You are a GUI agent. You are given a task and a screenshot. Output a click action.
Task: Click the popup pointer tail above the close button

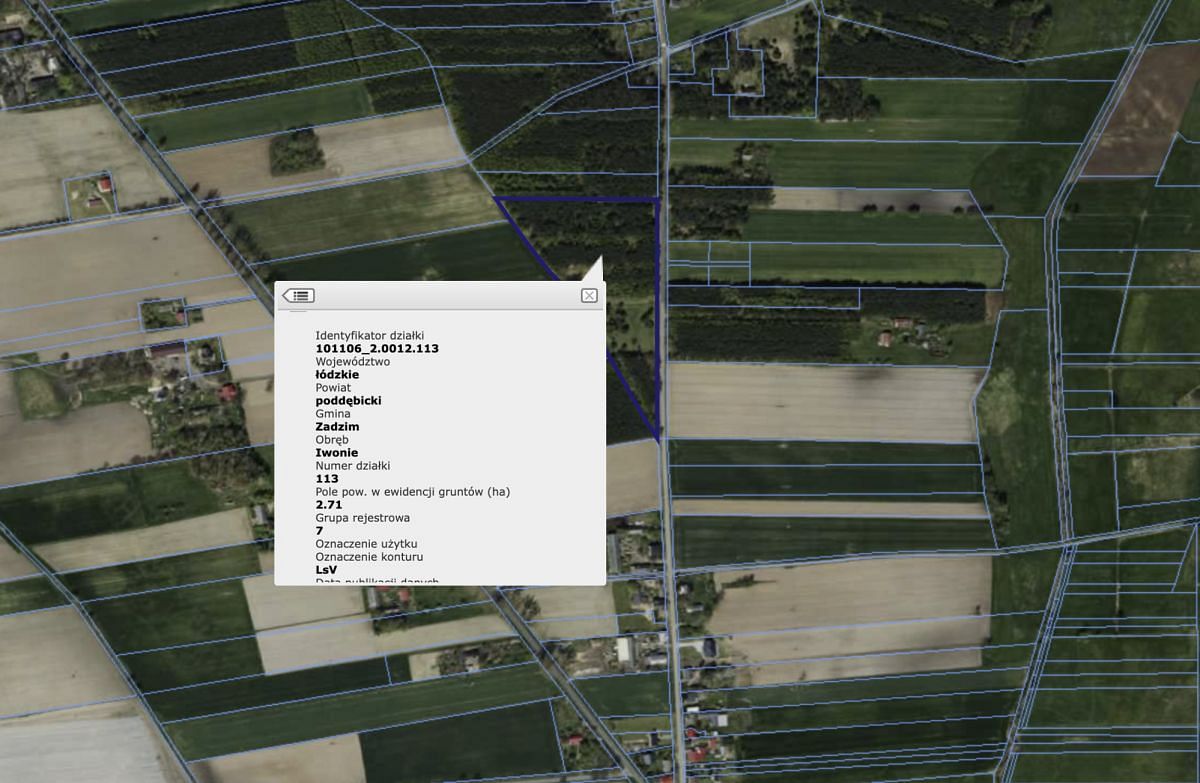pyautogui.click(x=594, y=271)
